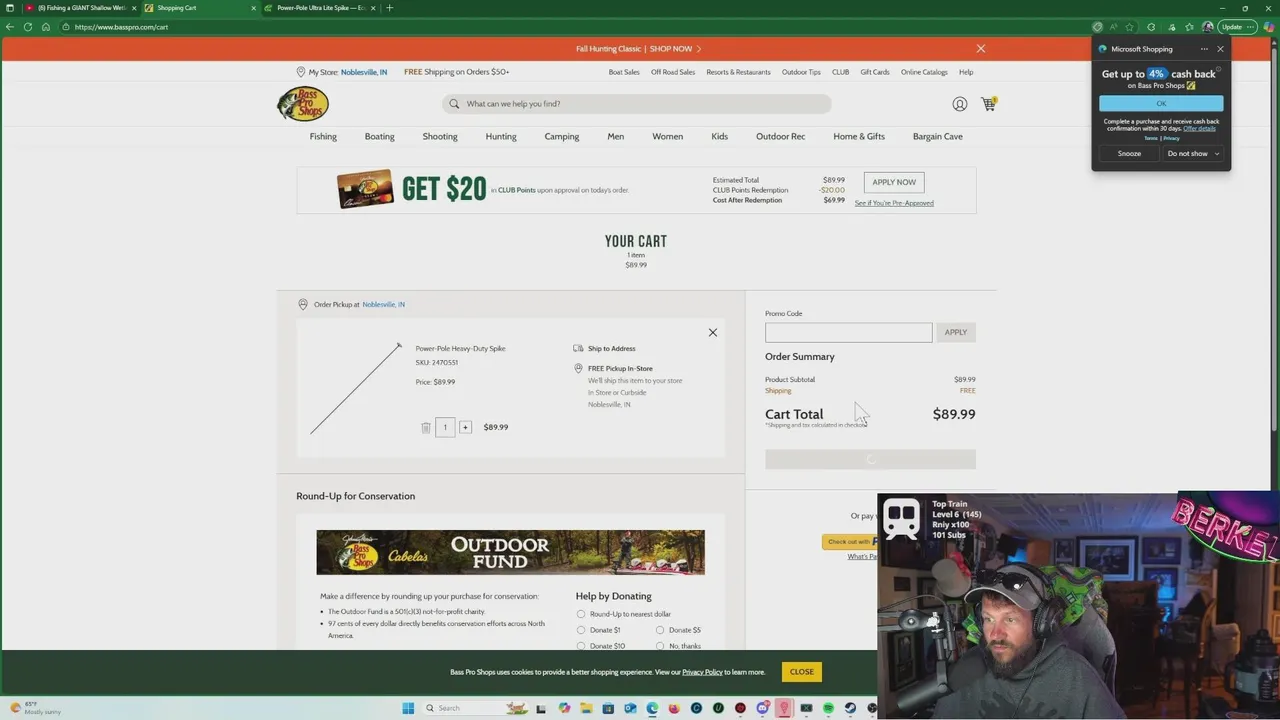Viewport: 1280px width, 720px height.
Task: Close the Microsoft Shopping popup
Action: pyautogui.click(x=1220, y=49)
